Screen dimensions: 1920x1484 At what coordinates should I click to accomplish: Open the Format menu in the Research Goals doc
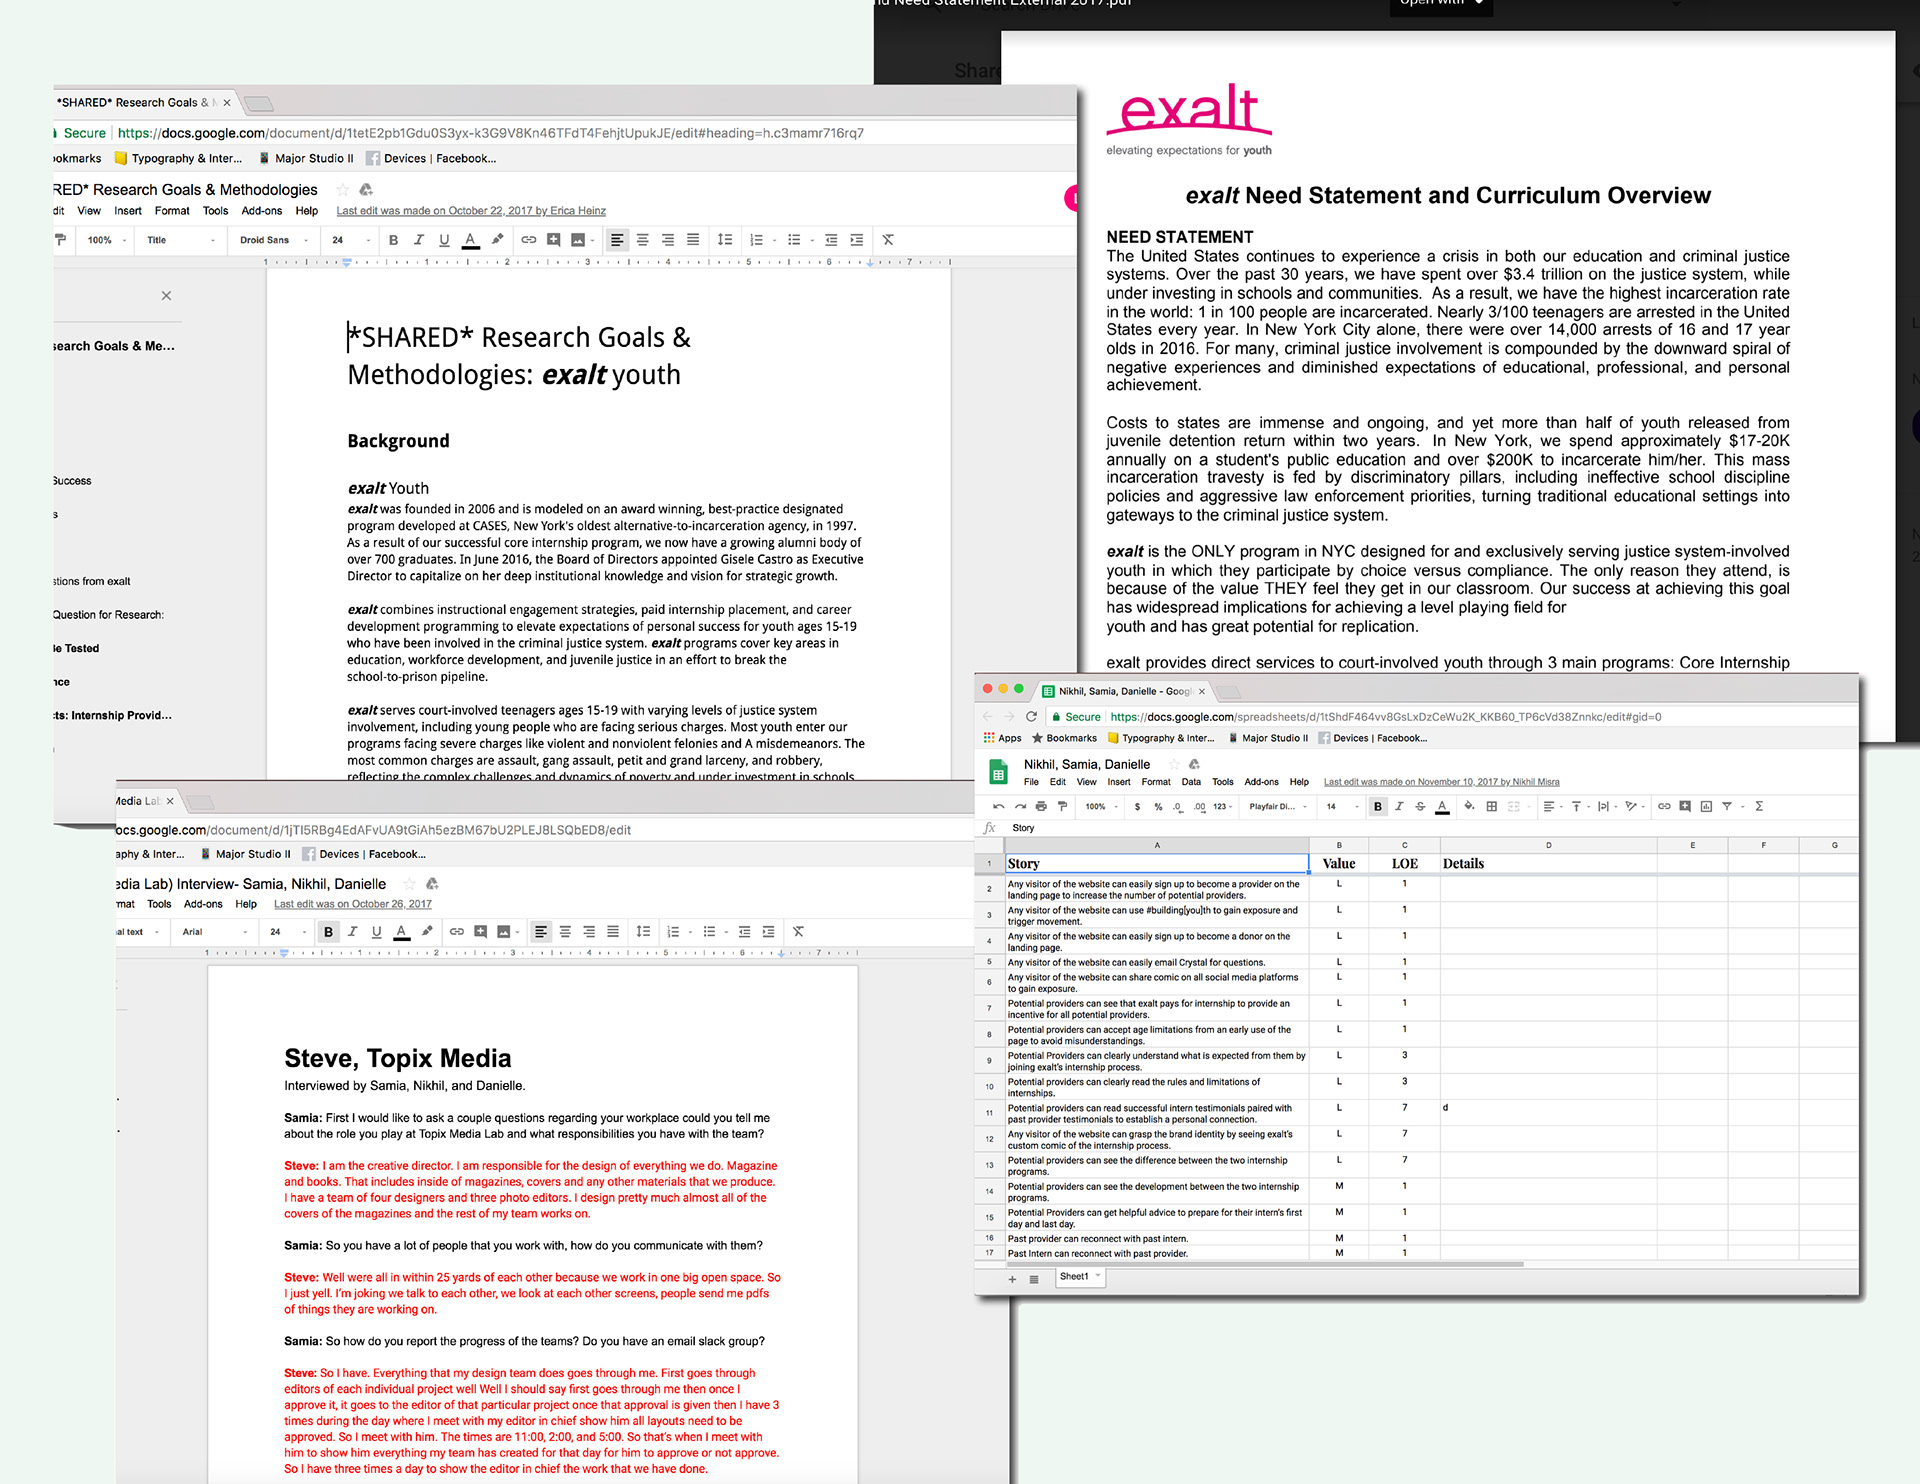point(172,211)
